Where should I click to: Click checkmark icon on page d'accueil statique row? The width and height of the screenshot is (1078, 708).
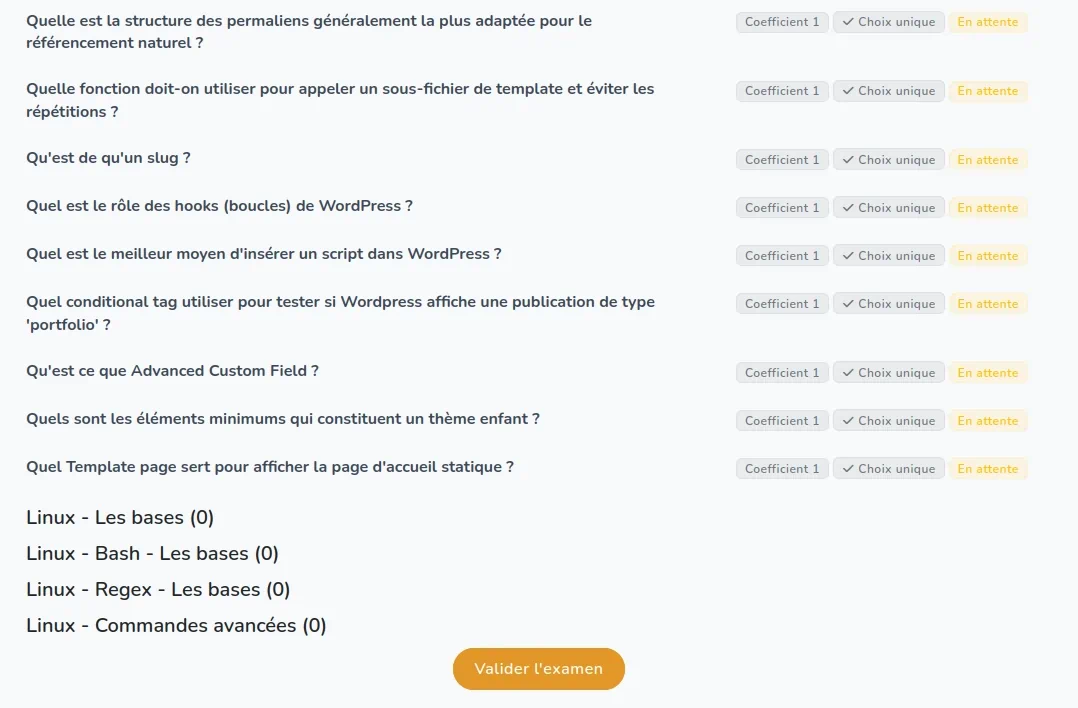coord(848,469)
